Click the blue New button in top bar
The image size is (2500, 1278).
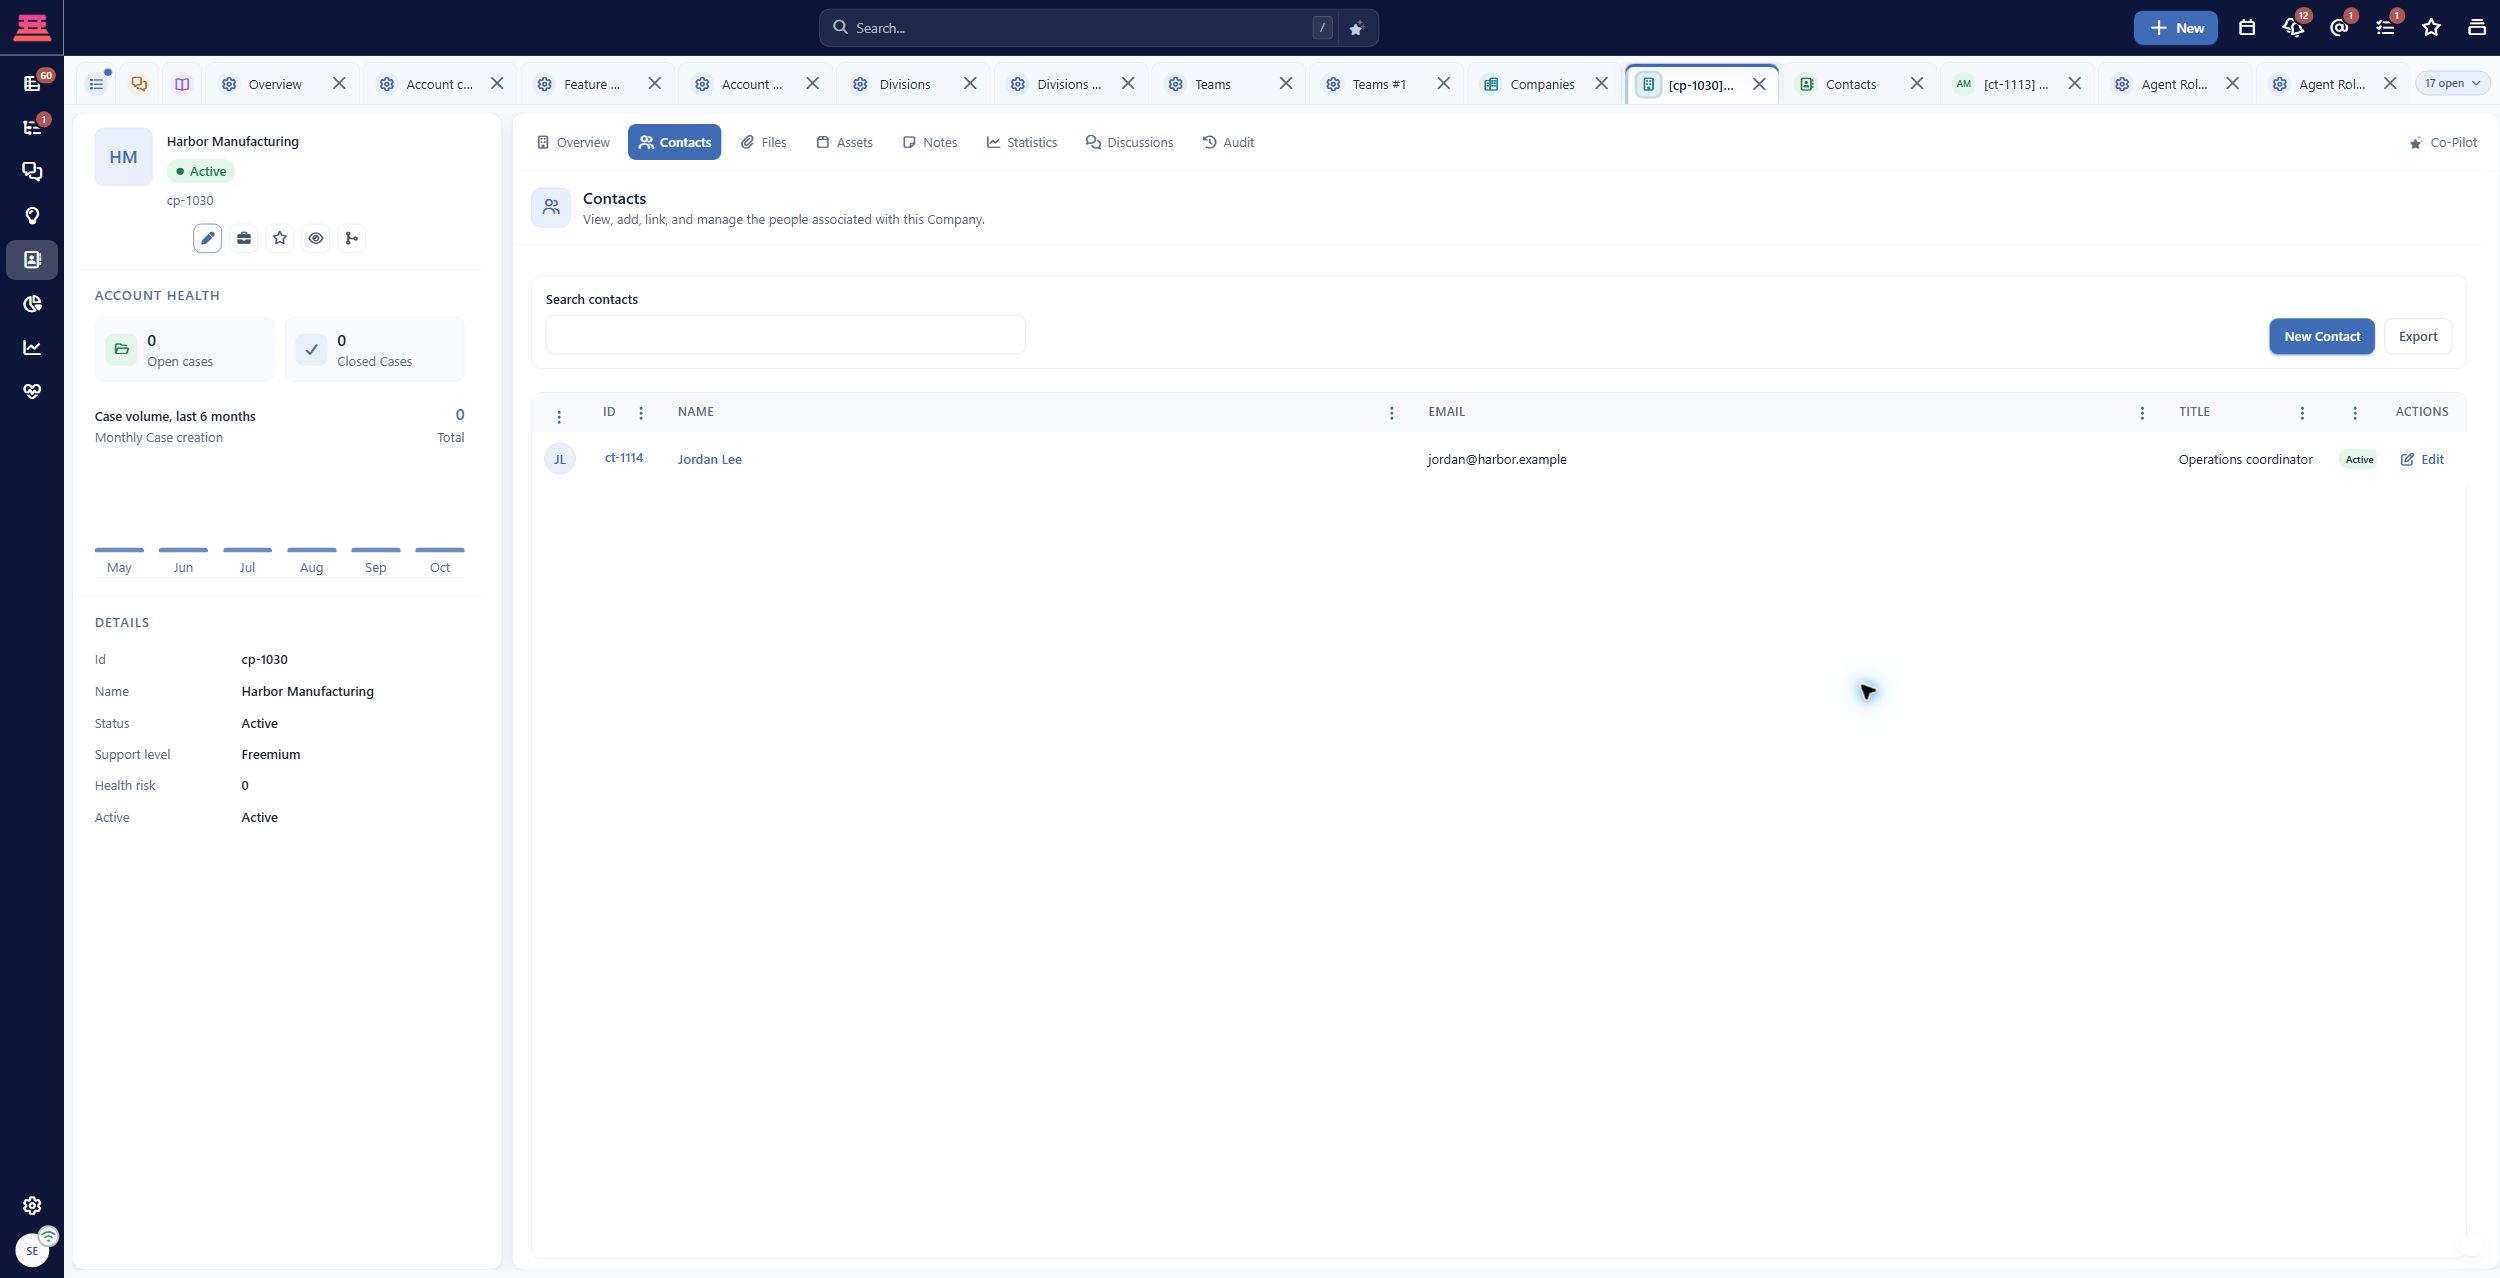(2176, 28)
